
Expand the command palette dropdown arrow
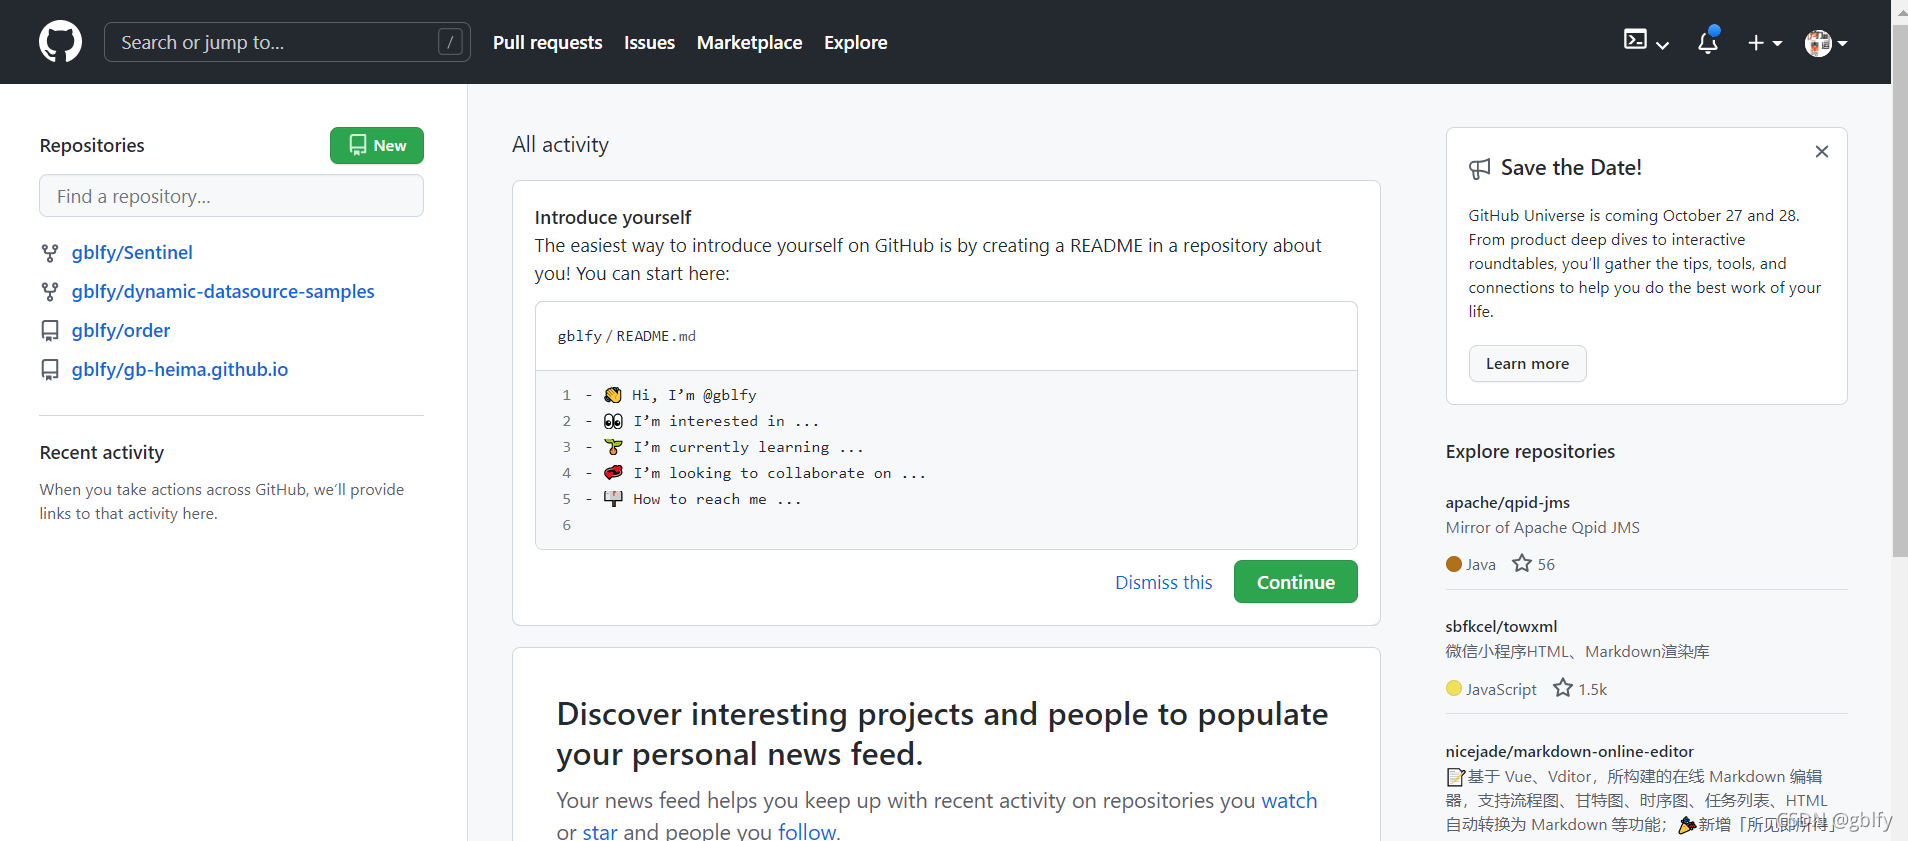(x=1662, y=45)
